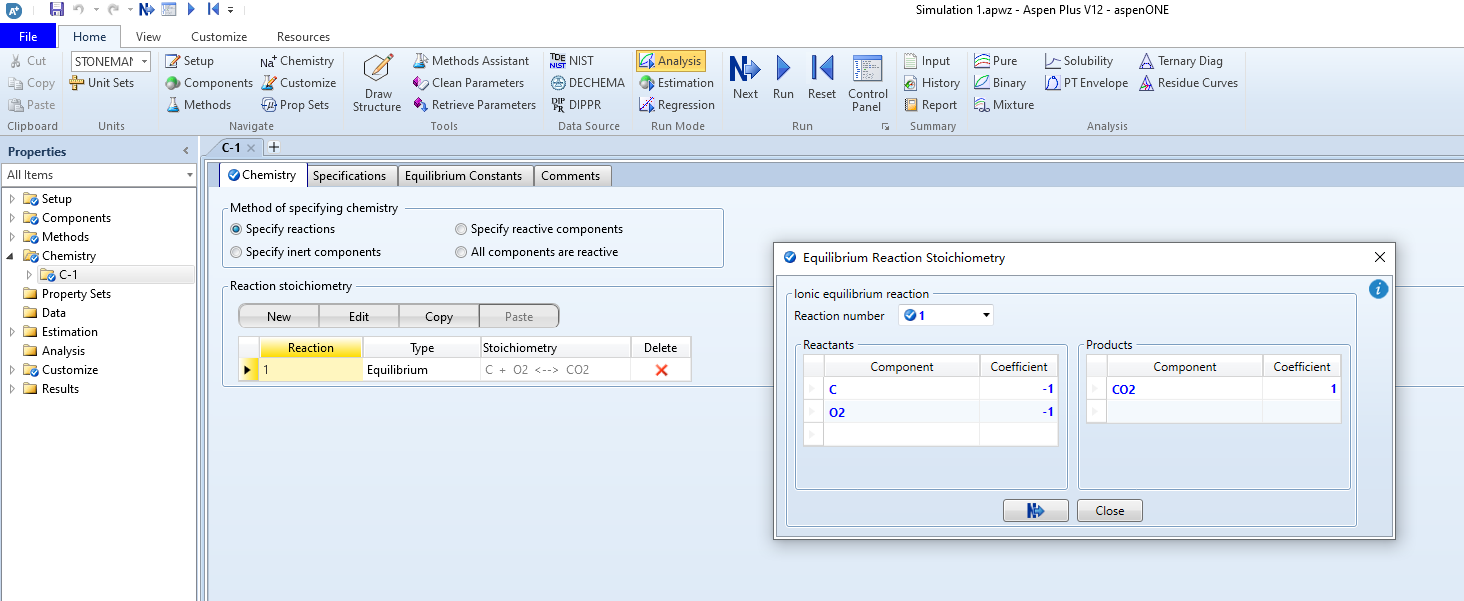The image size is (1464, 601).
Task: Select the Specify inert components radio button
Action: 237,252
